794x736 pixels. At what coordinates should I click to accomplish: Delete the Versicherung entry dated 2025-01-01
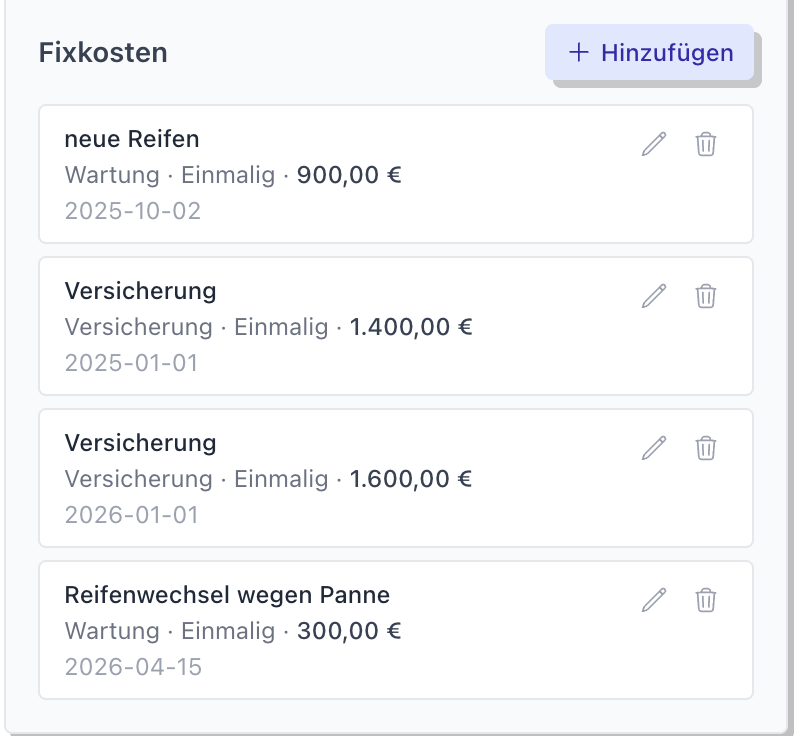point(705,296)
